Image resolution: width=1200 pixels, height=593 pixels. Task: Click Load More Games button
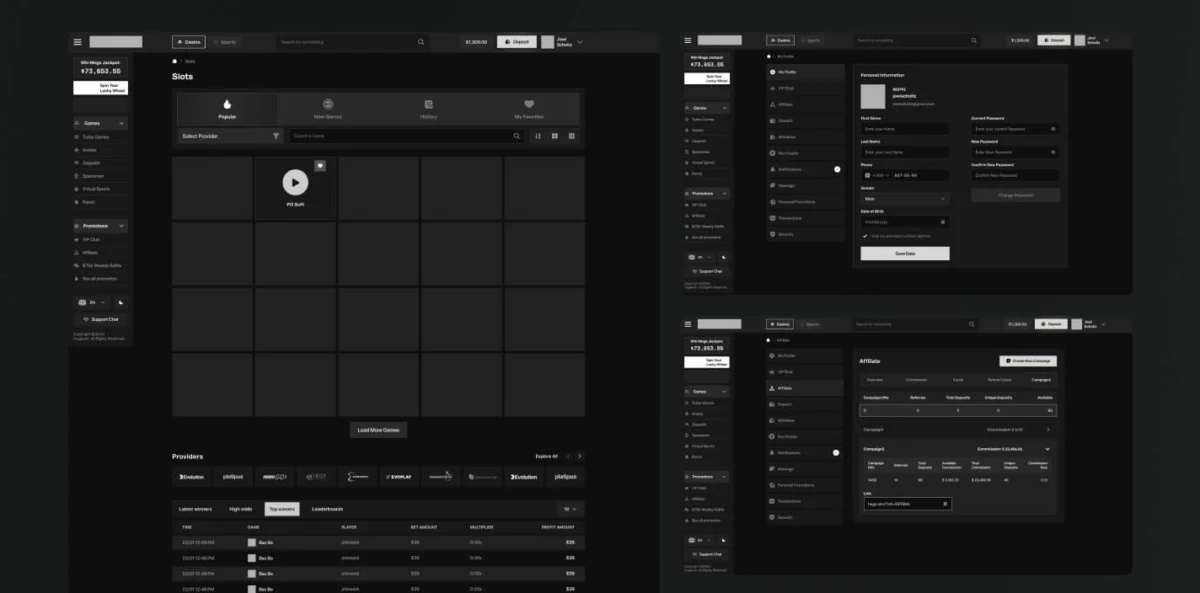tap(378, 430)
